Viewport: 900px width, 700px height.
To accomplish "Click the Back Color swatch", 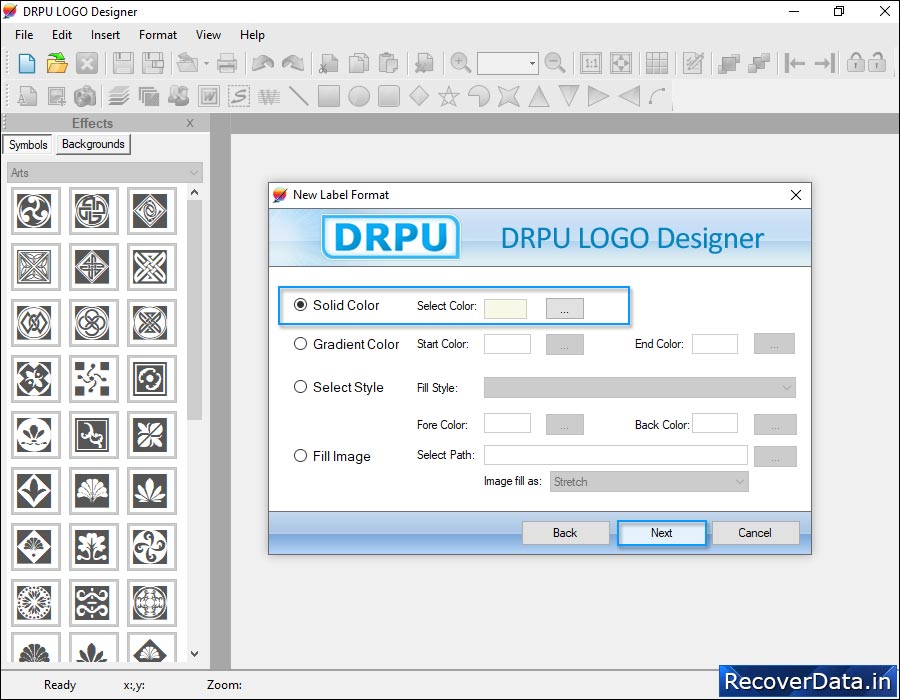I will (x=715, y=423).
